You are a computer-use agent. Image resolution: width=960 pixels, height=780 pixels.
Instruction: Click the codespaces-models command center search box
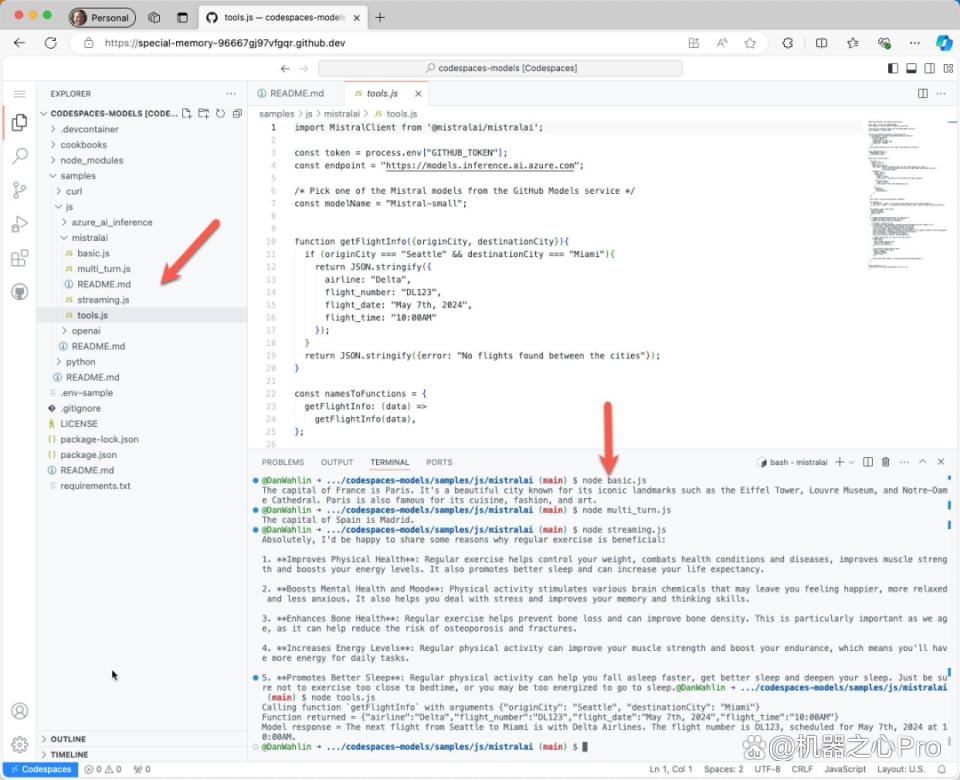[500, 68]
